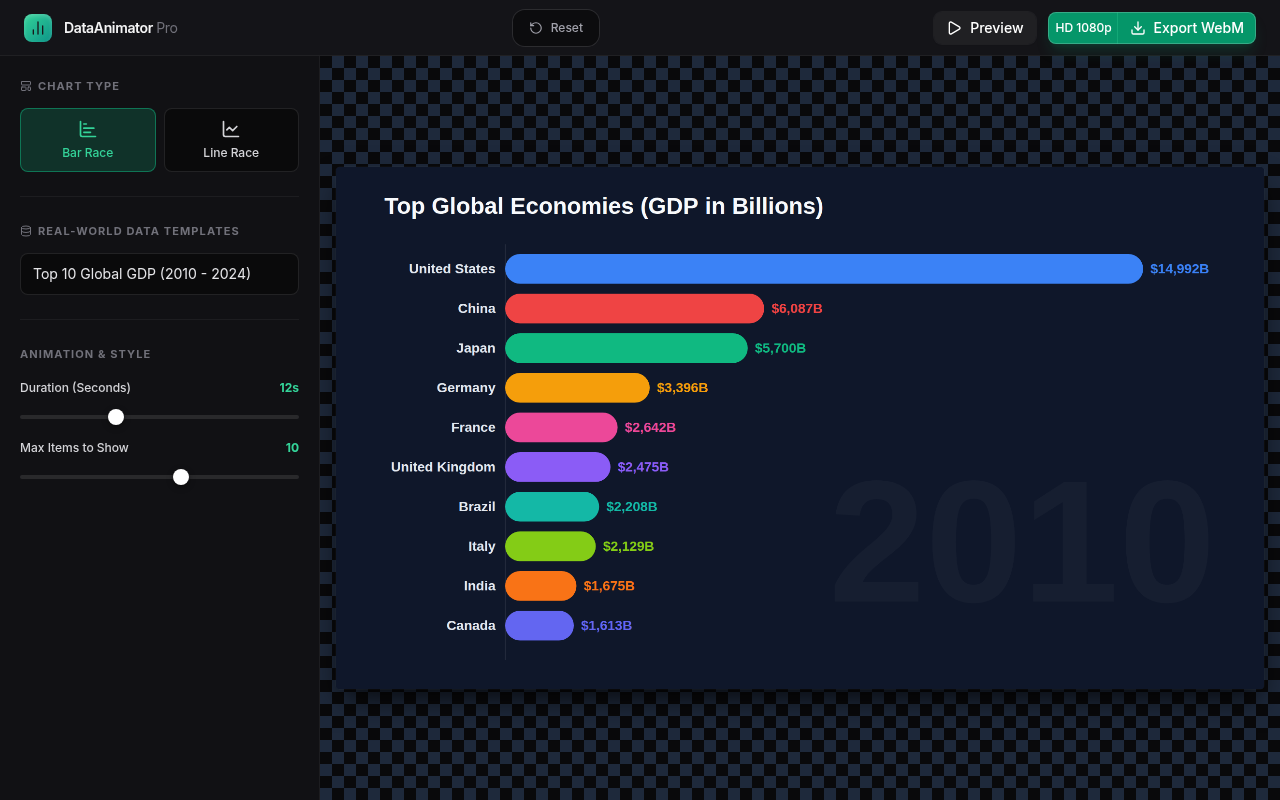Click the green Japan bar
This screenshot has height=800, width=1280.
click(x=626, y=348)
